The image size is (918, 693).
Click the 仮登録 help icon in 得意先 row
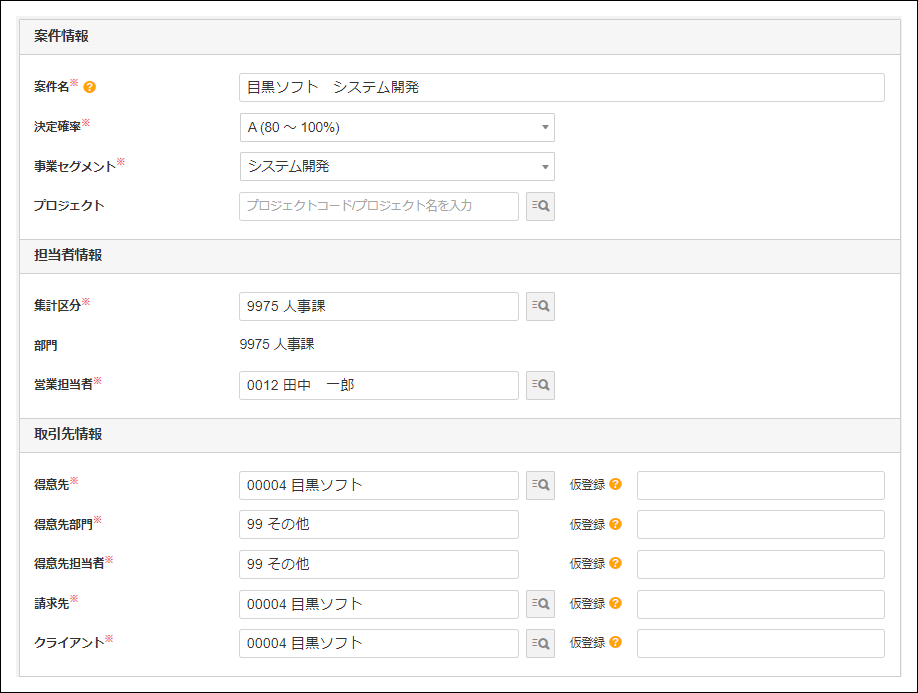[x=616, y=485]
